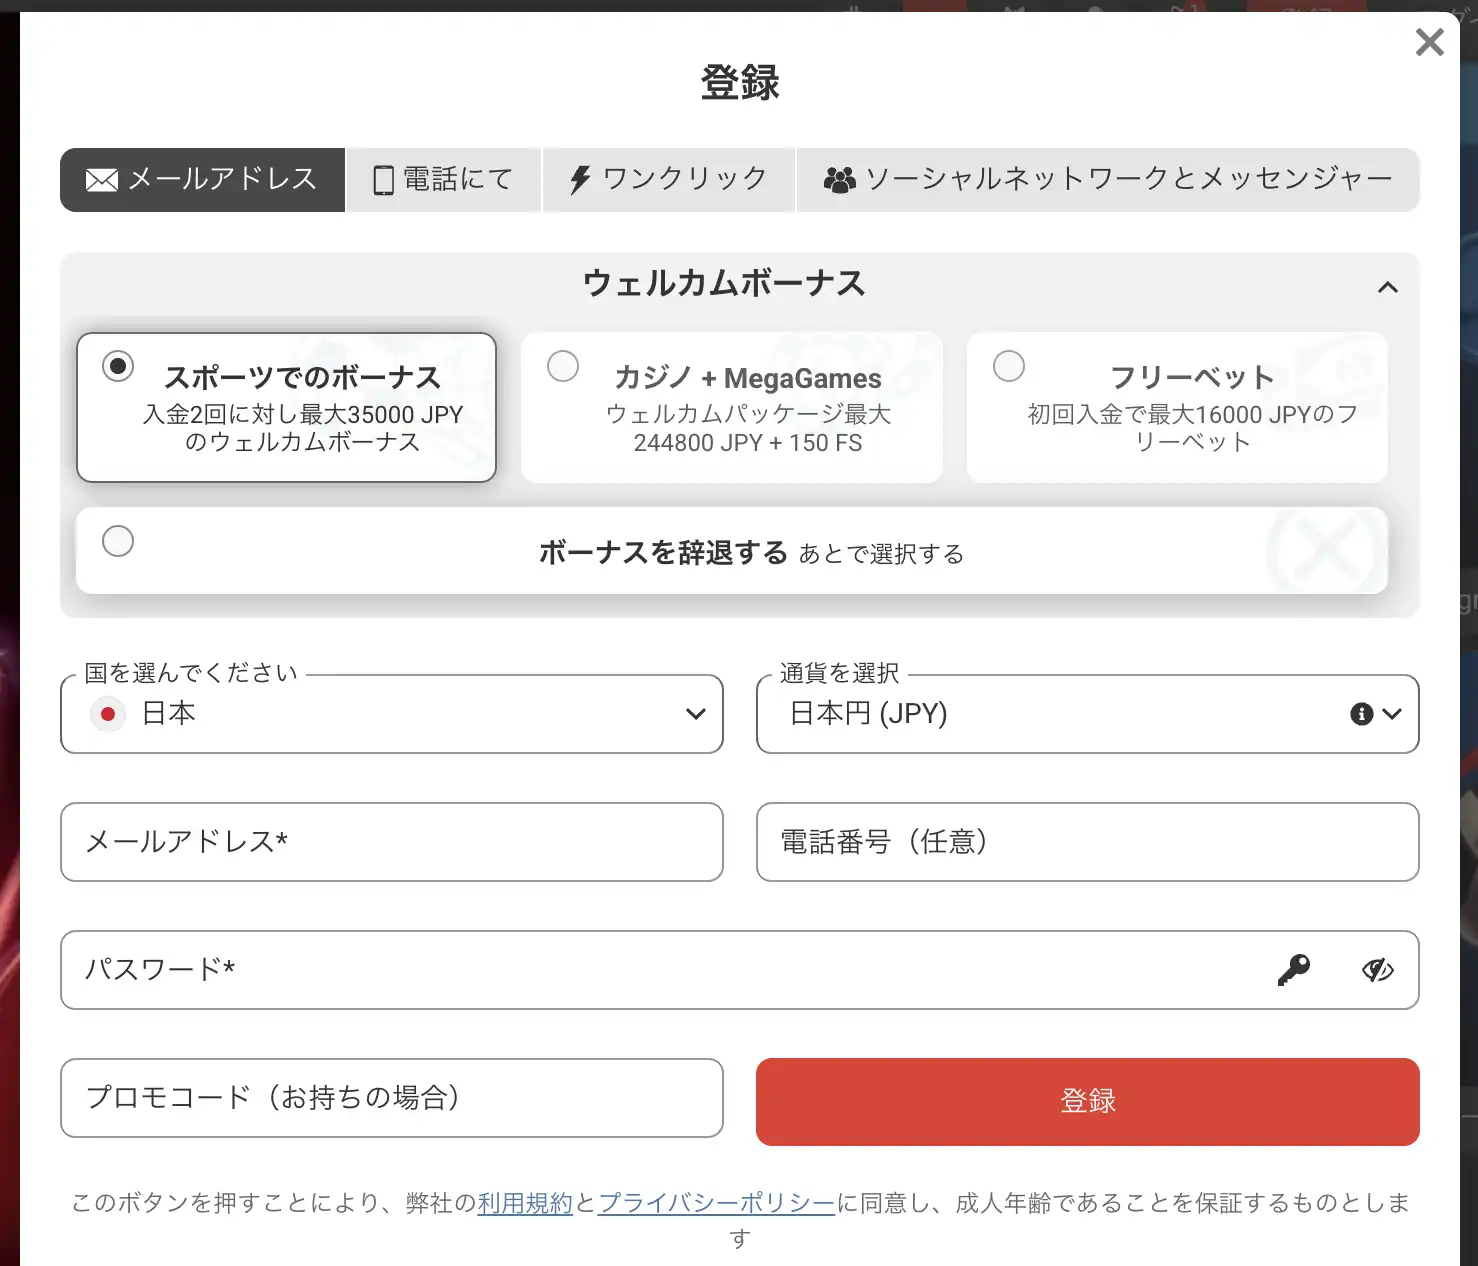
Task: Select the ボーナスを辞退する radio option
Action: point(118,541)
